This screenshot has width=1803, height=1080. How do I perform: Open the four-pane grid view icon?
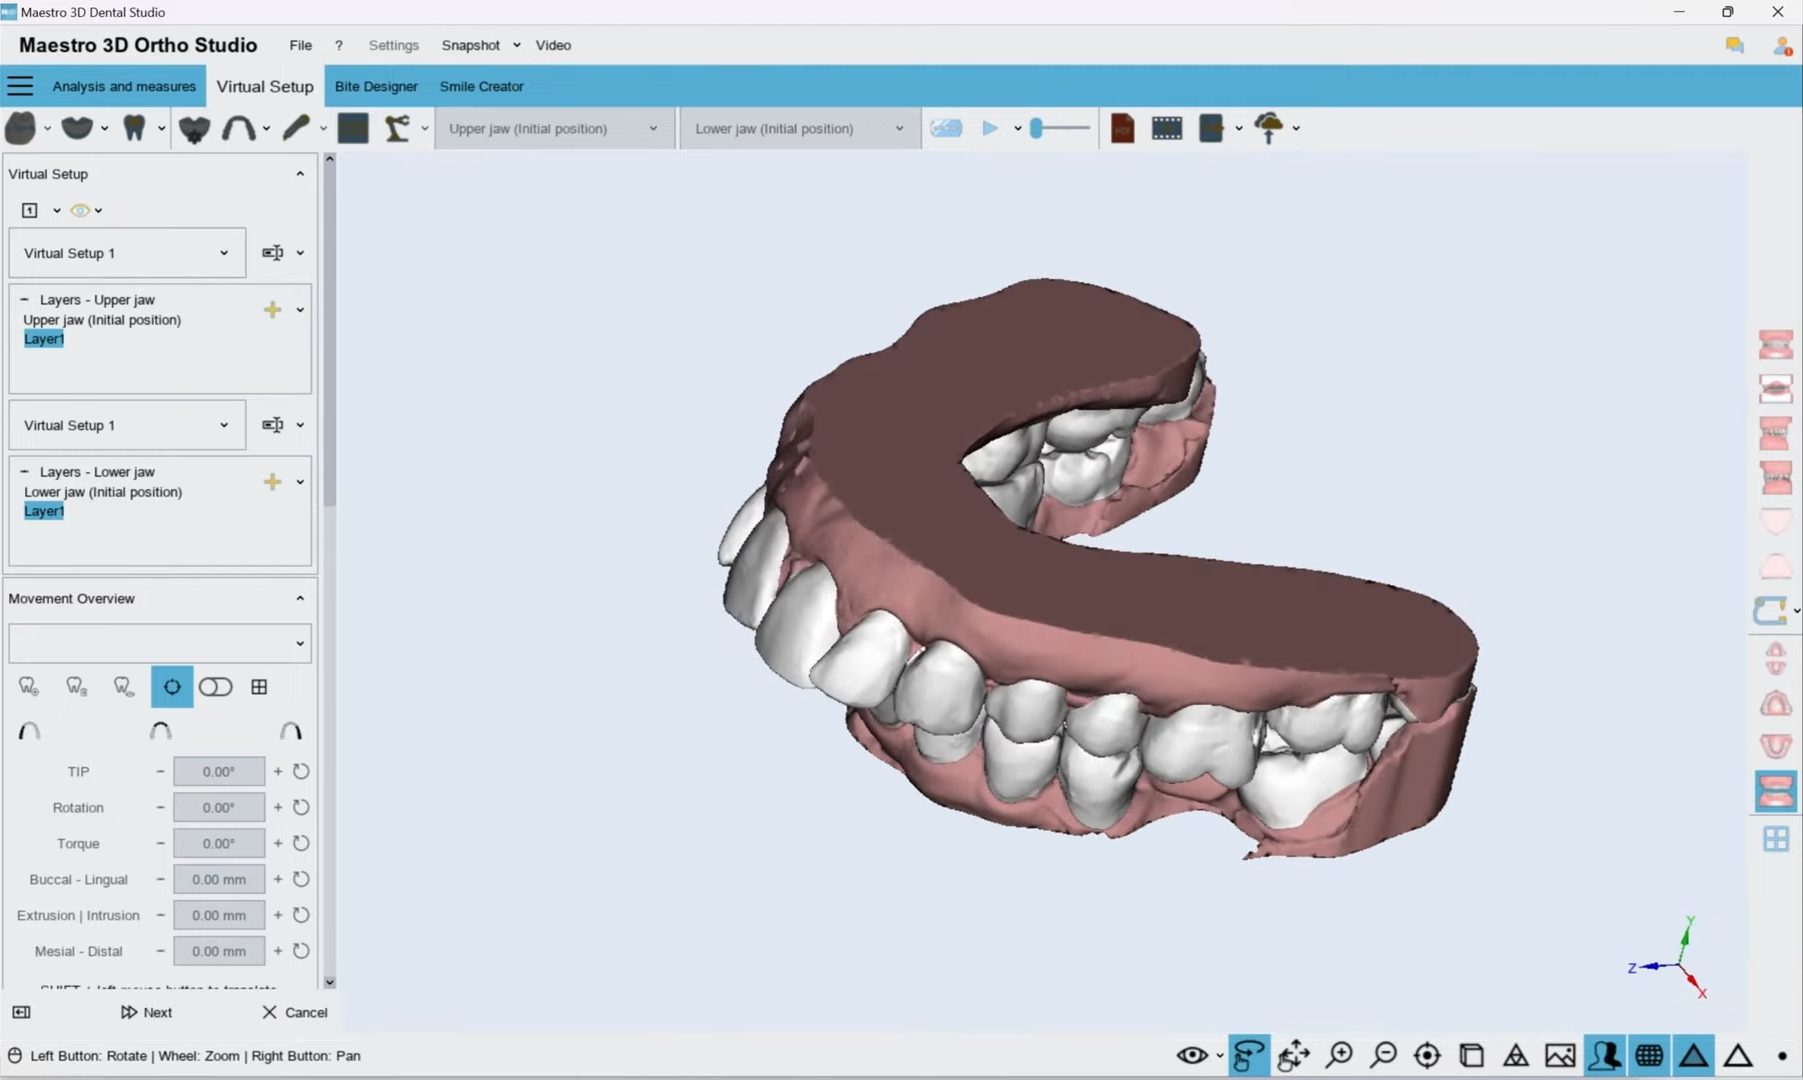[x=1775, y=839]
